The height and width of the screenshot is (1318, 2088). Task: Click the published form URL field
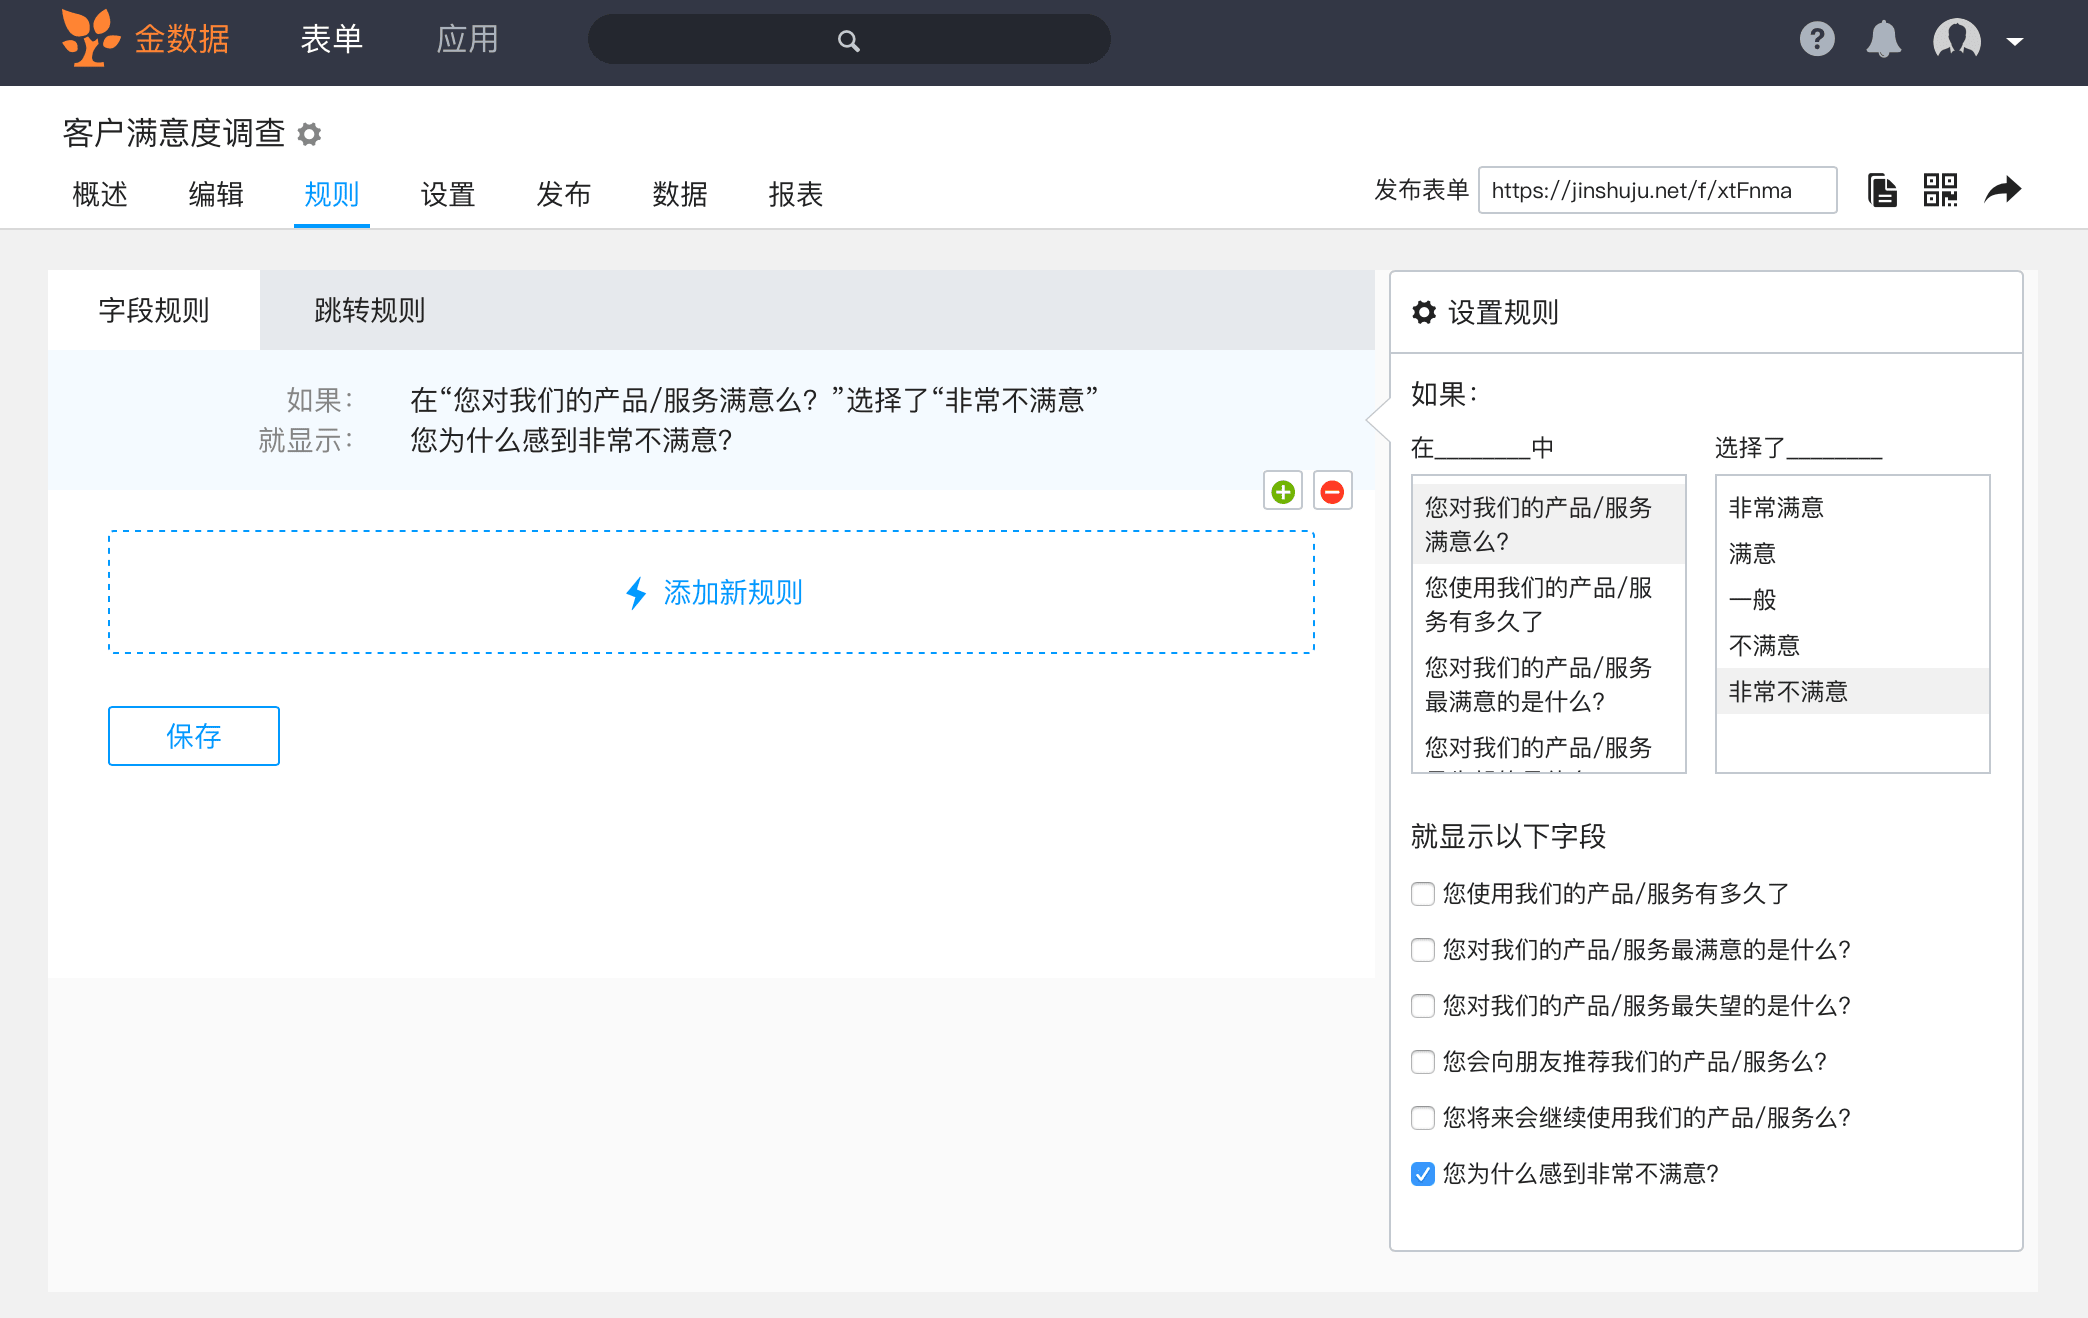click(x=1656, y=190)
